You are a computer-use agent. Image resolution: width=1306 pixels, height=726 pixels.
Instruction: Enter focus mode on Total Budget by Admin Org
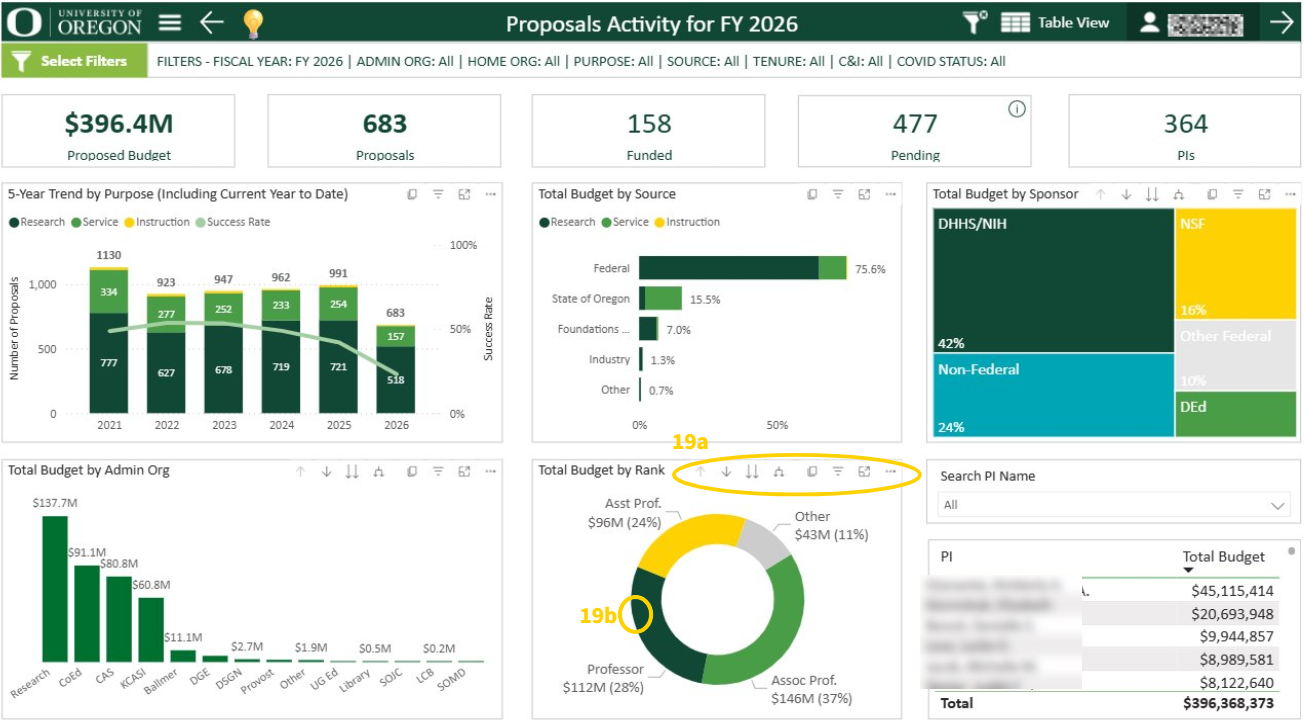click(464, 471)
